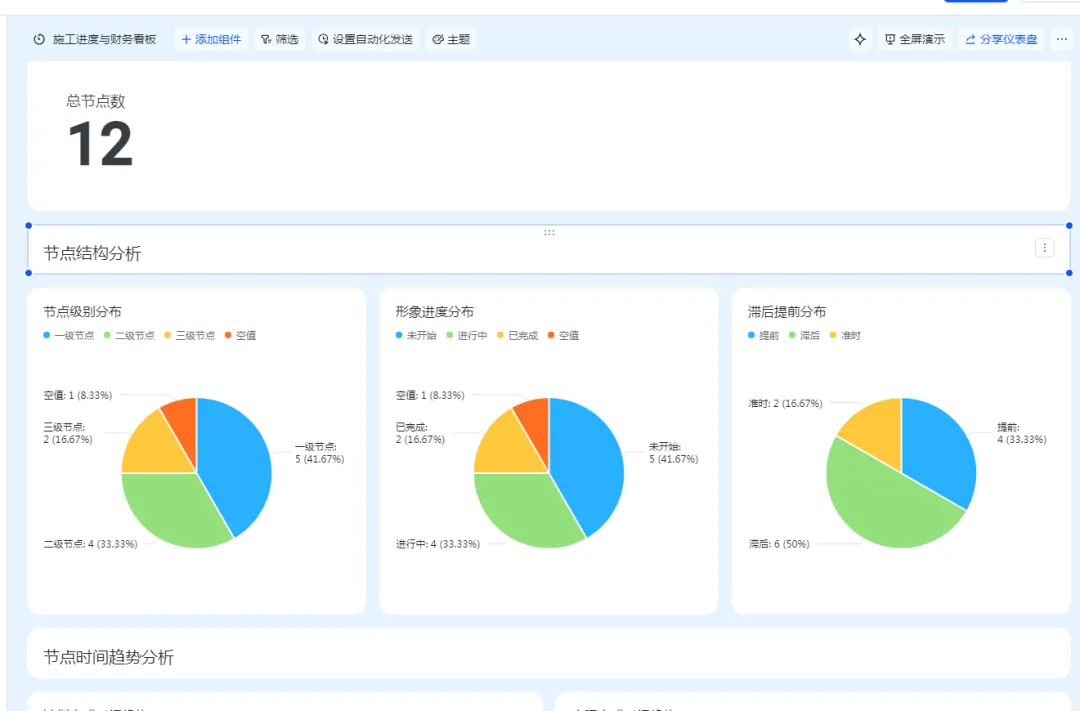This screenshot has height=711, width=1080.
Task: Toggle 滞后 legend item
Action: [804, 336]
